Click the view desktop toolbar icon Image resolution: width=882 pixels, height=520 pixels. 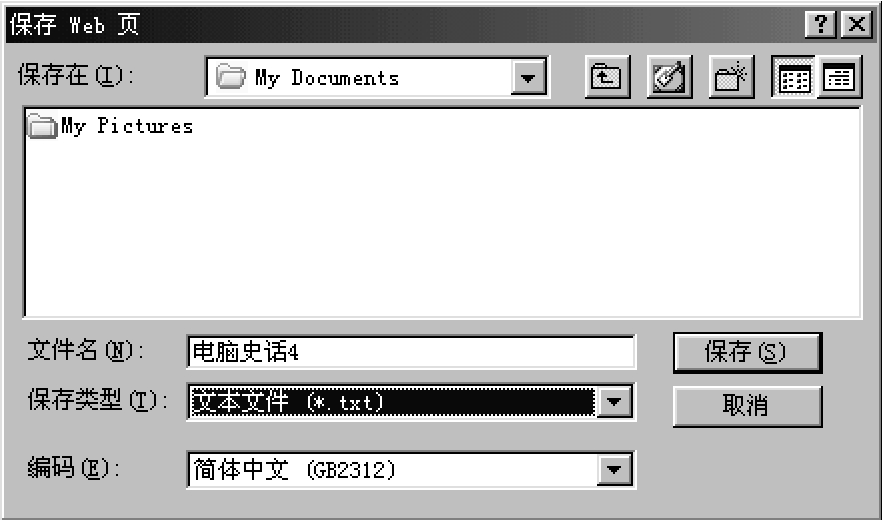click(669, 77)
